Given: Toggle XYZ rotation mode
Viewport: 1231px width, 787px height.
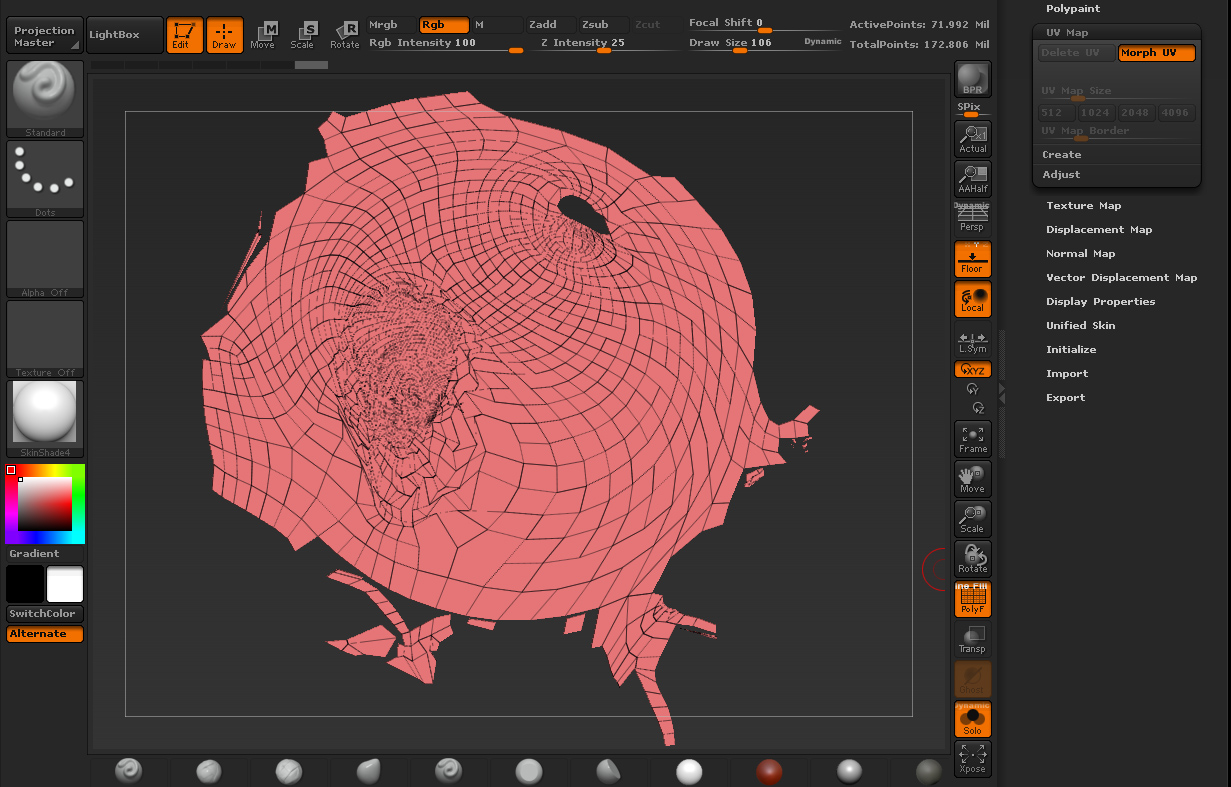Looking at the screenshot, I should (973, 370).
